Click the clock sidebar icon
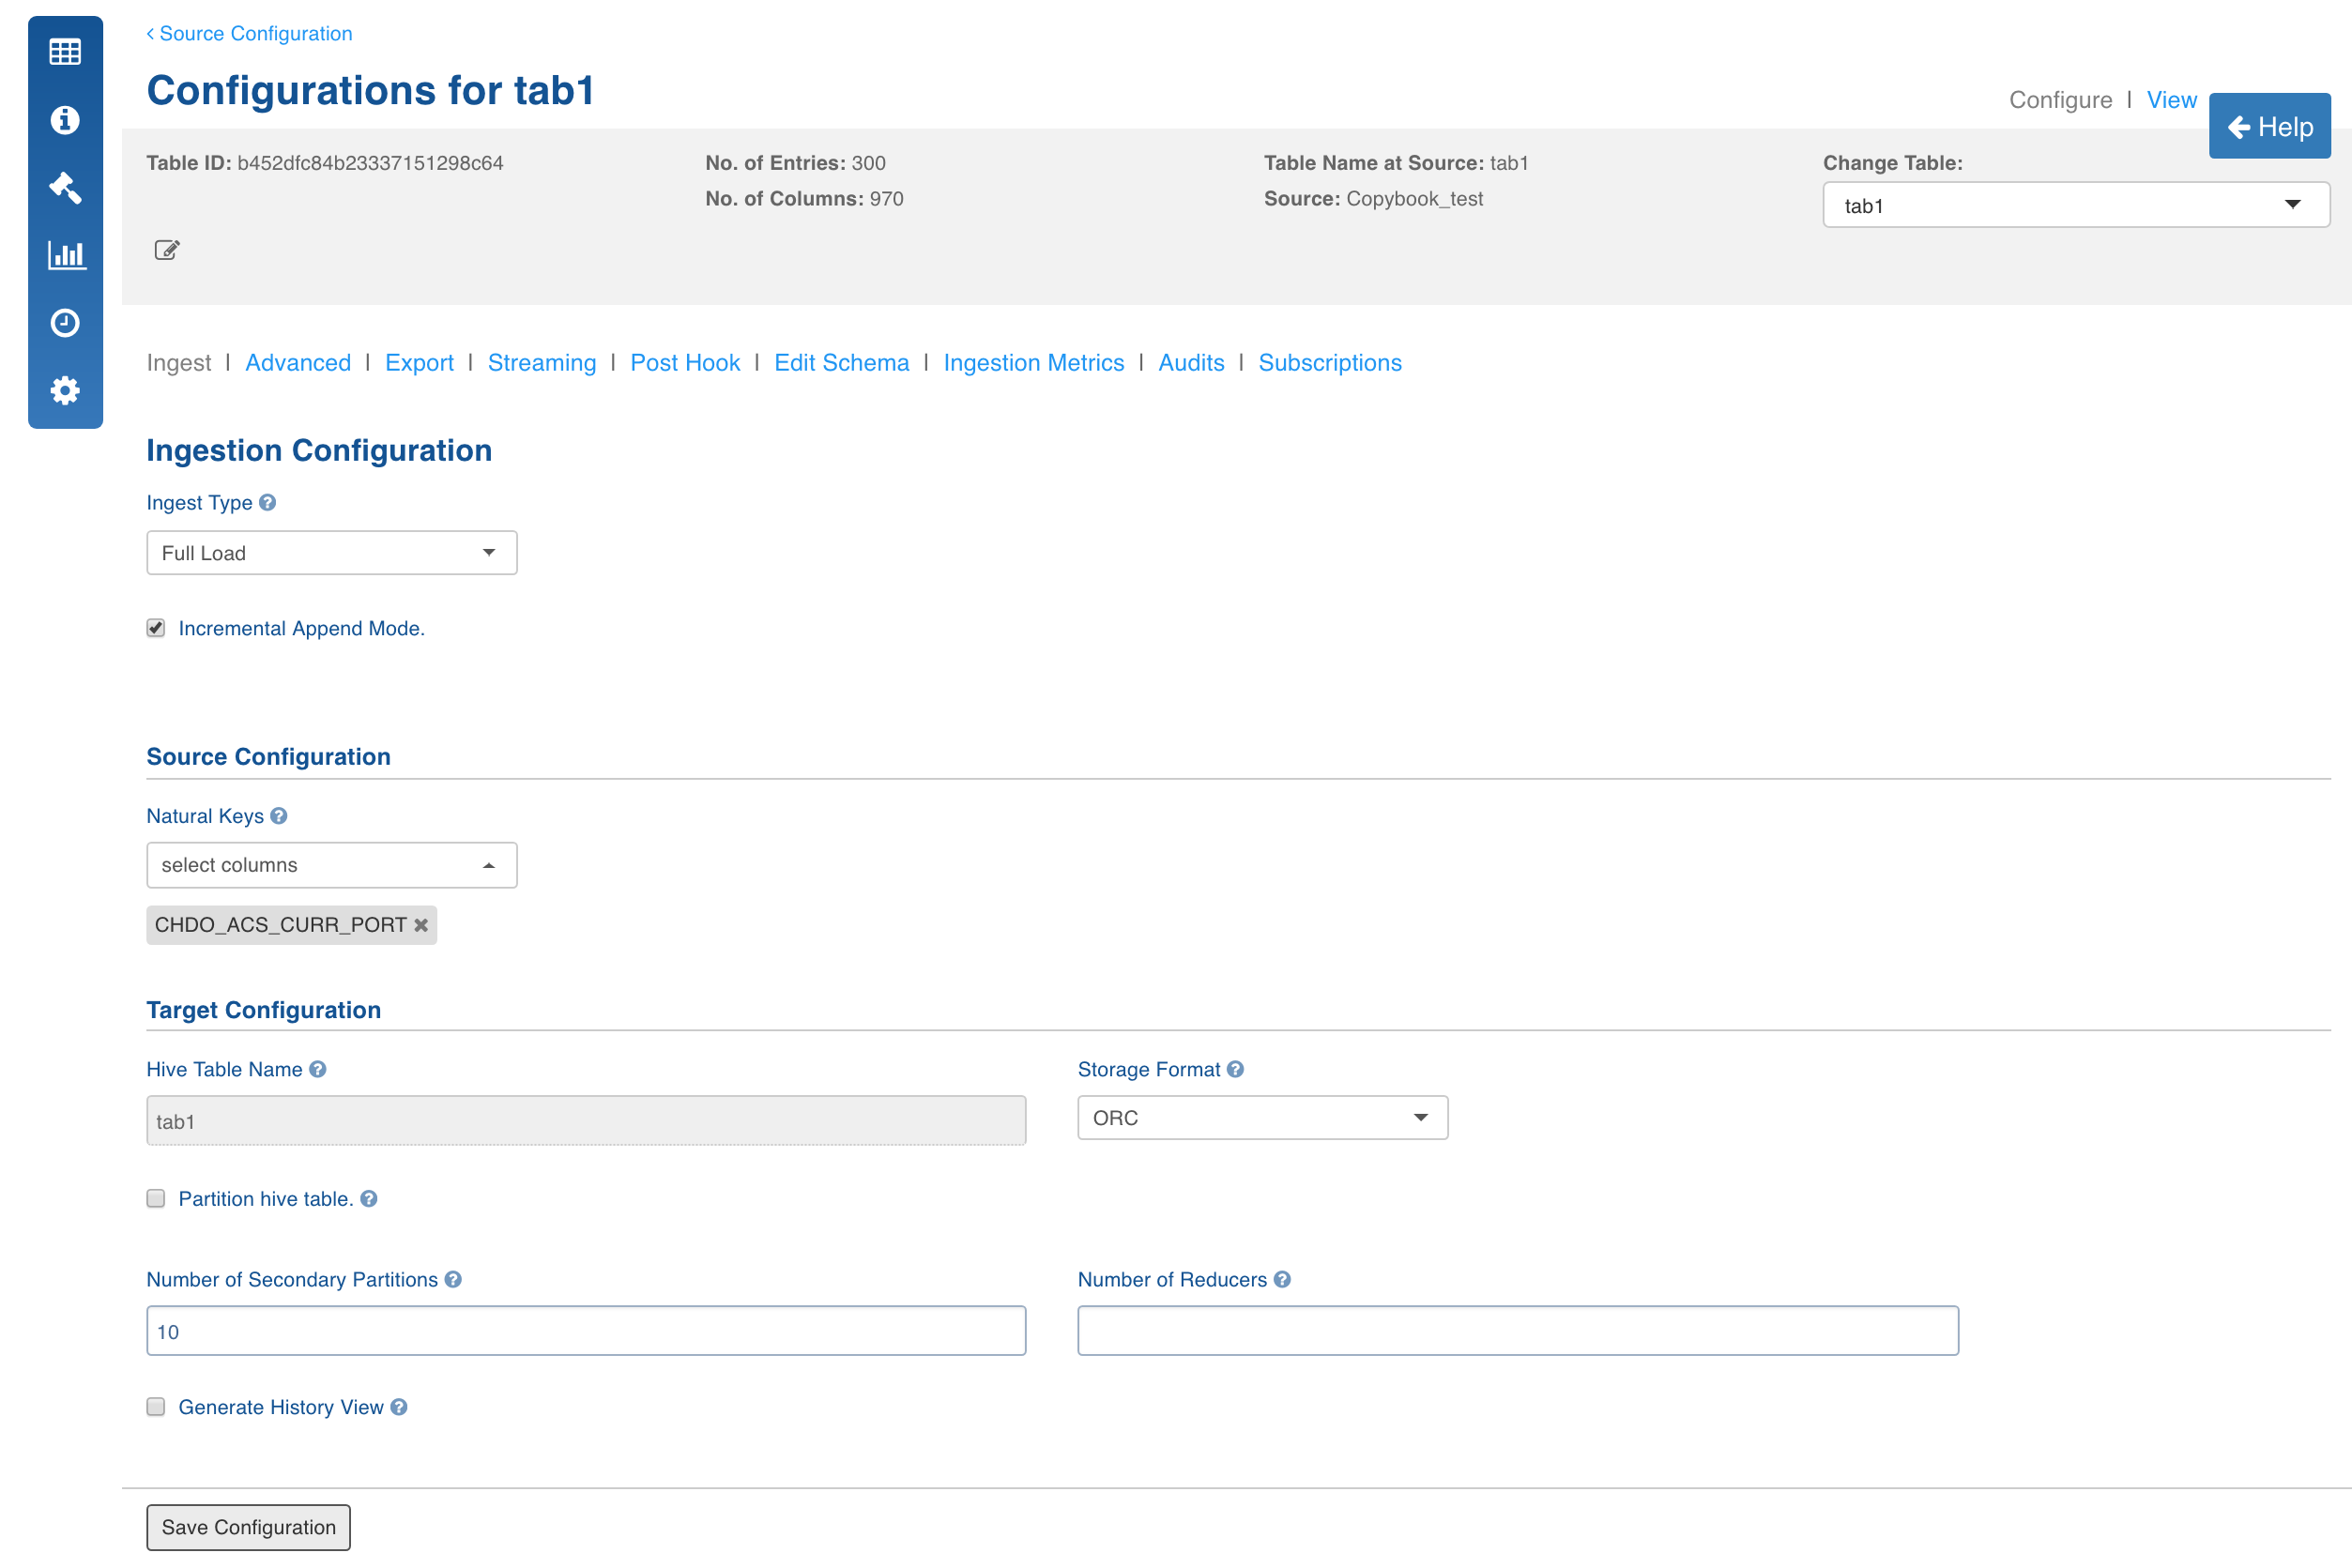Viewport: 2352px width, 1568px height. pos(65,323)
